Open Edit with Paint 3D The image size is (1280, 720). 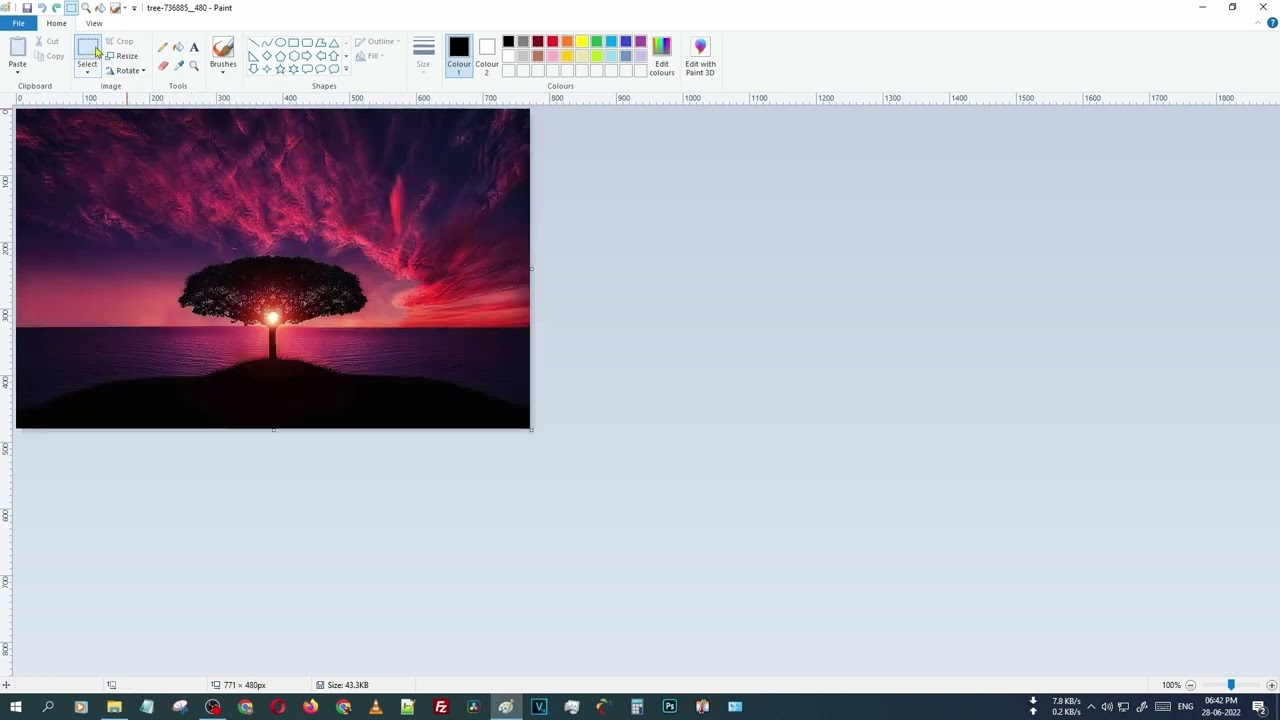click(700, 57)
